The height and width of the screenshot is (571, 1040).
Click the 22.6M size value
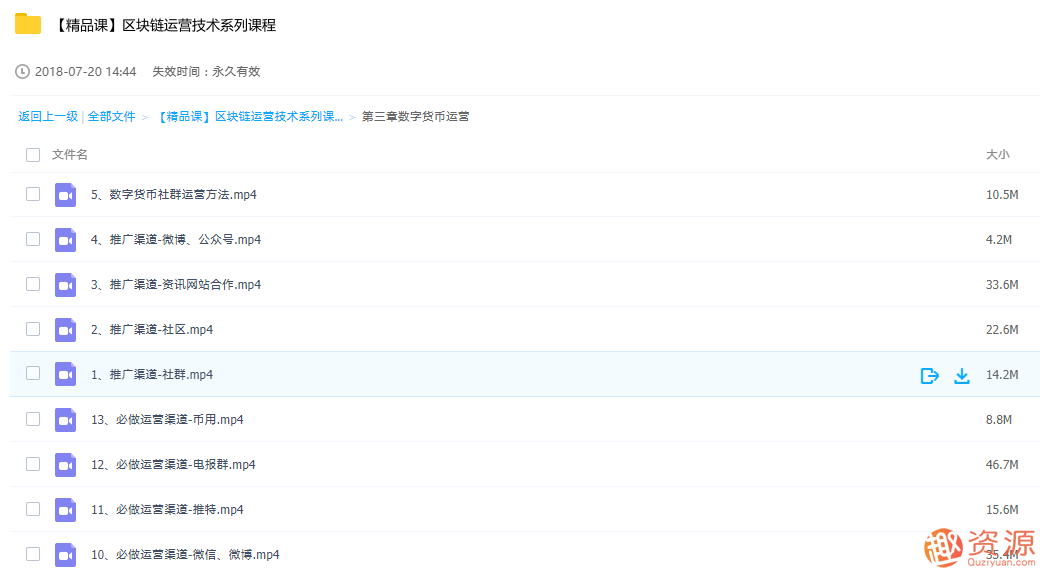(x=1002, y=330)
